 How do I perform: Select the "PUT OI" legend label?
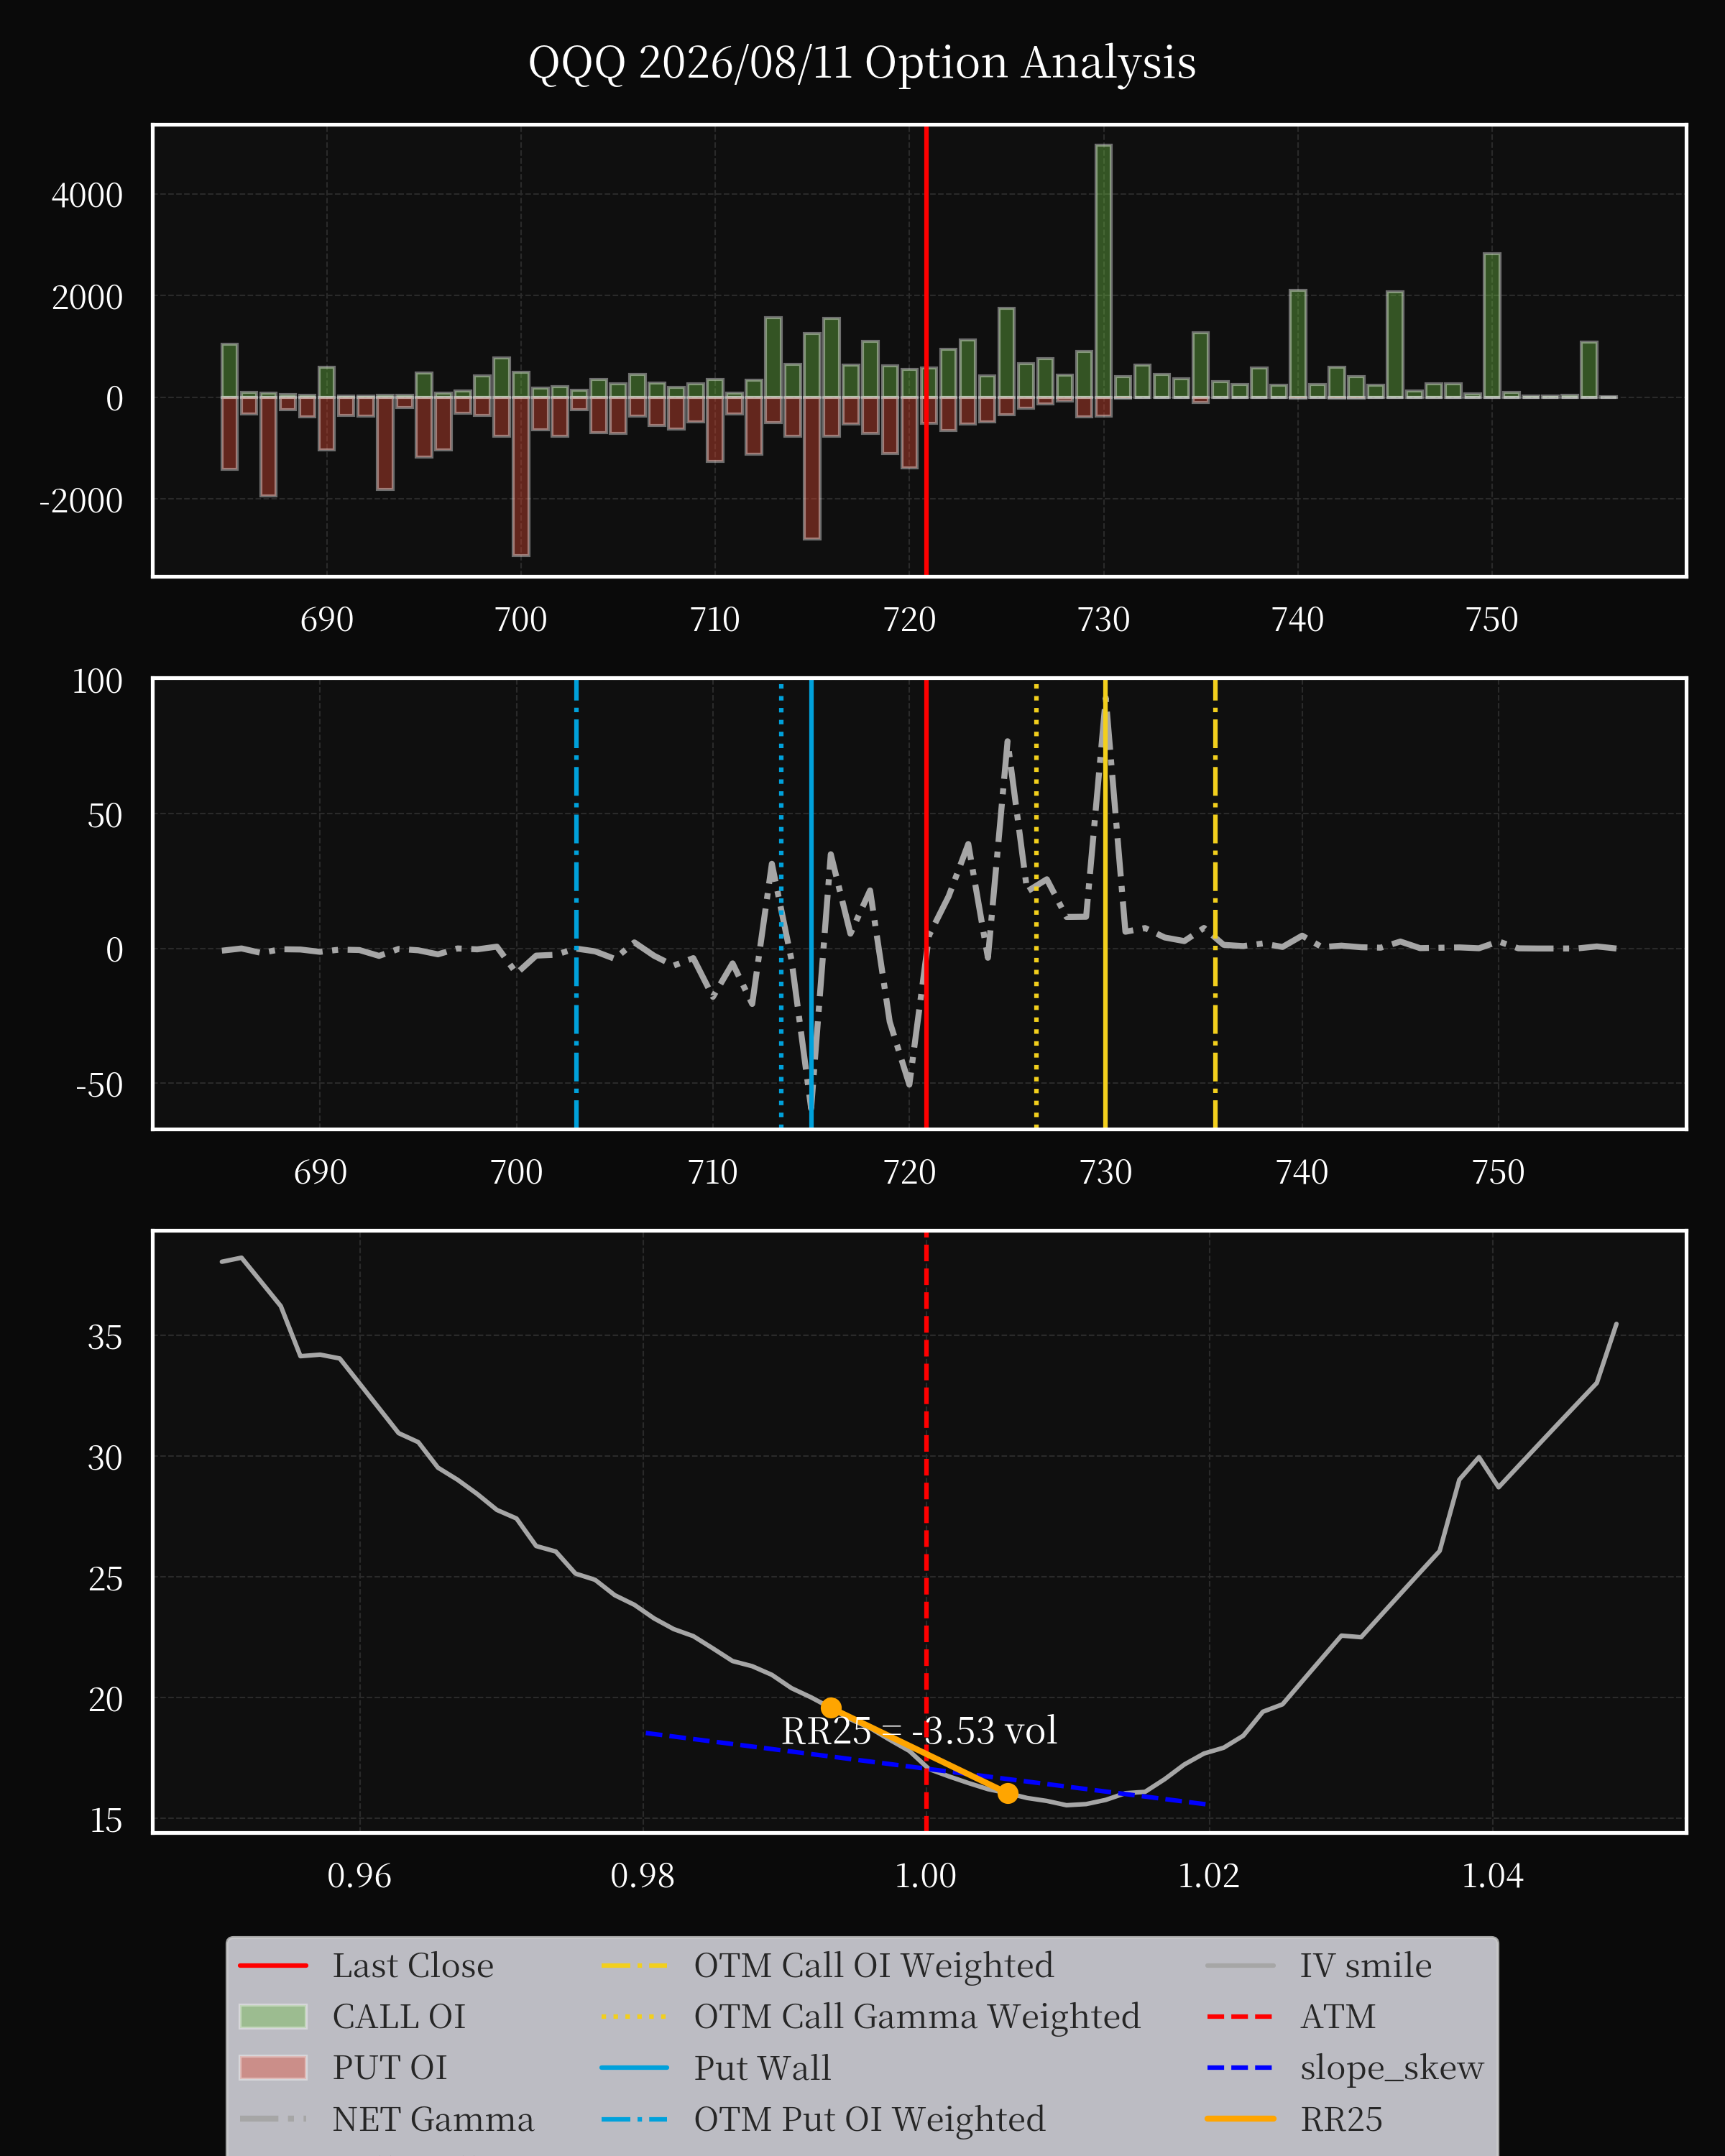click(390, 2067)
